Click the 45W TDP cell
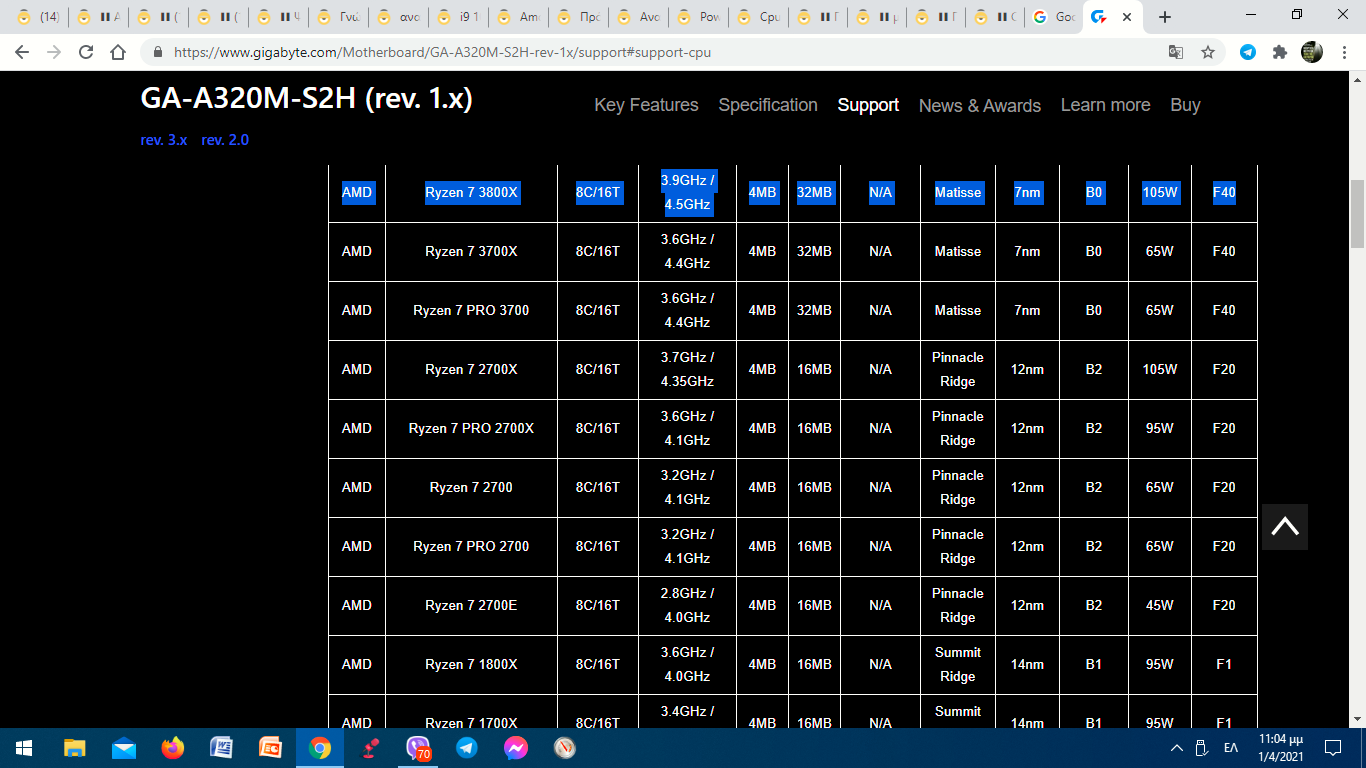Viewport: 1366px width, 768px height. click(1159, 605)
